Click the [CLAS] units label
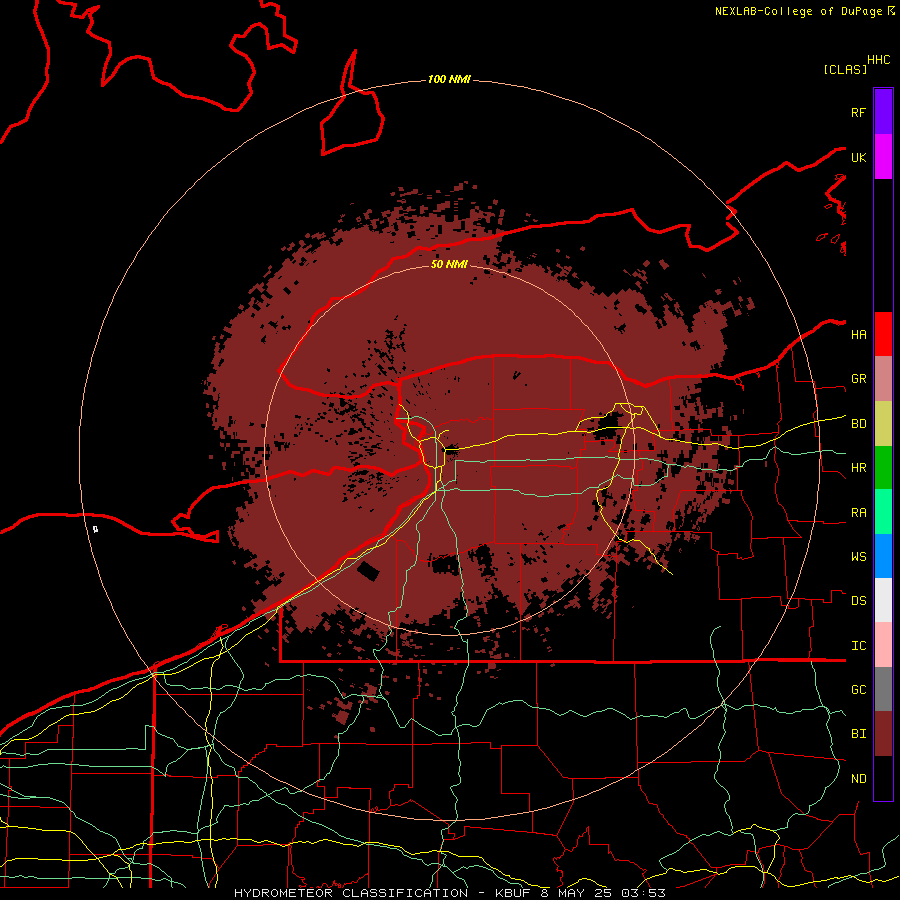Image resolution: width=900 pixels, height=900 pixels. [845, 69]
